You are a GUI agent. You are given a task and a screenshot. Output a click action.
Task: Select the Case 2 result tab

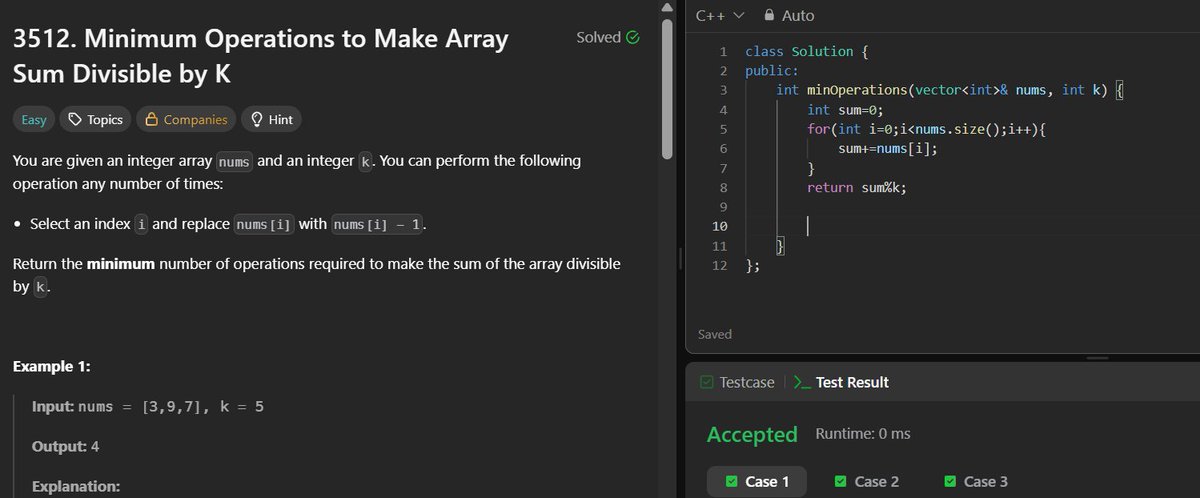(x=867, y=482)
